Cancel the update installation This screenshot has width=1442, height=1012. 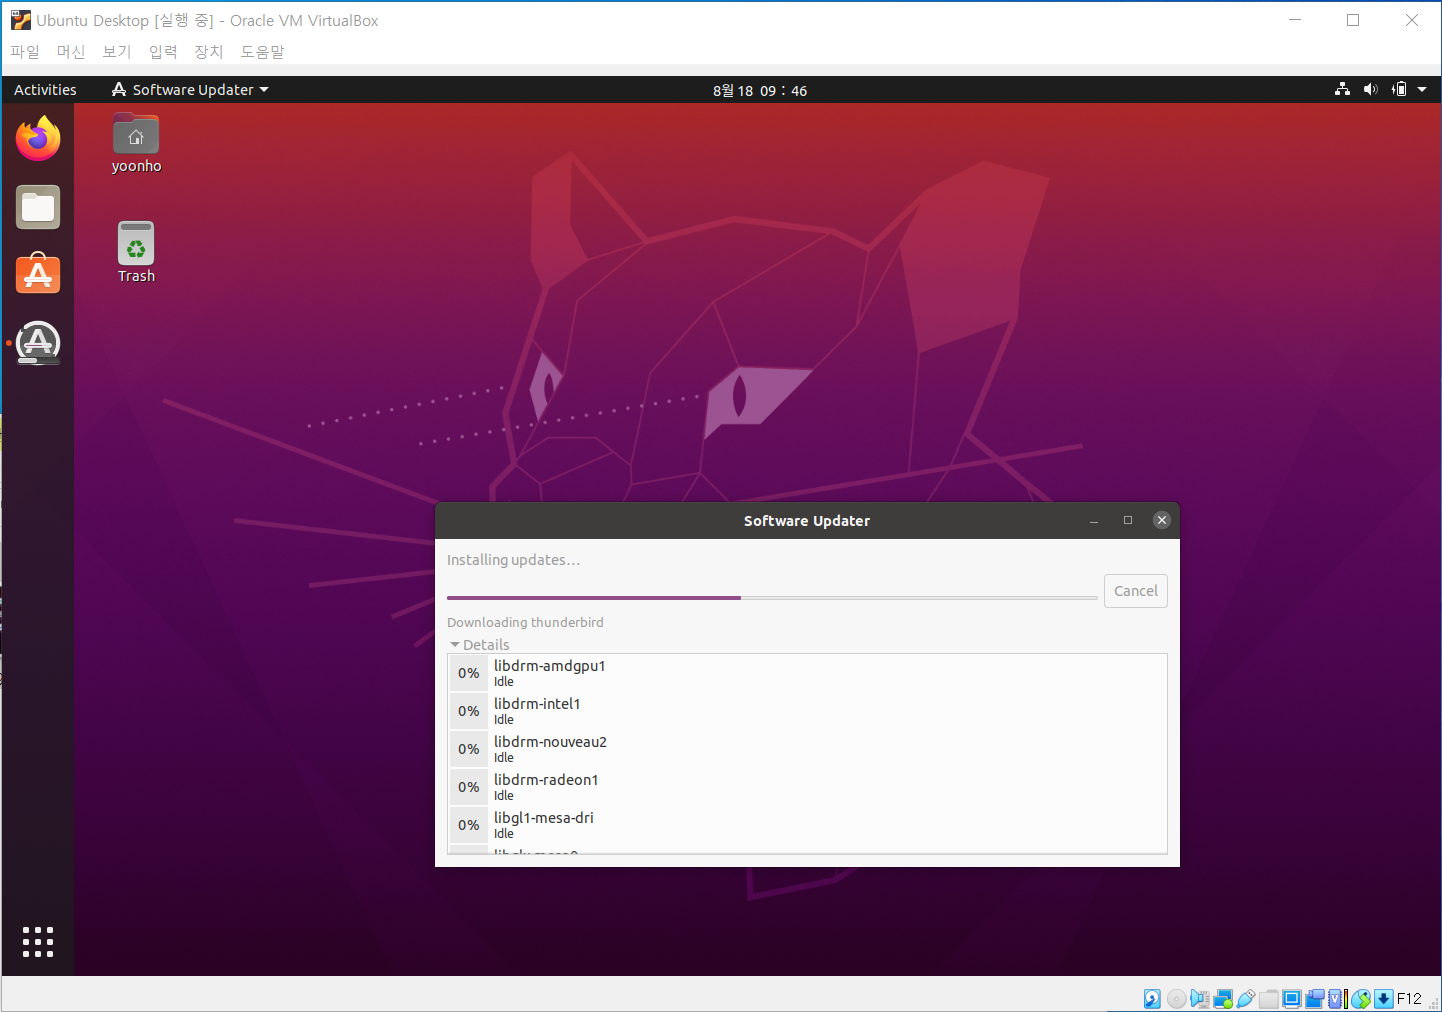tap(1135, 591)
